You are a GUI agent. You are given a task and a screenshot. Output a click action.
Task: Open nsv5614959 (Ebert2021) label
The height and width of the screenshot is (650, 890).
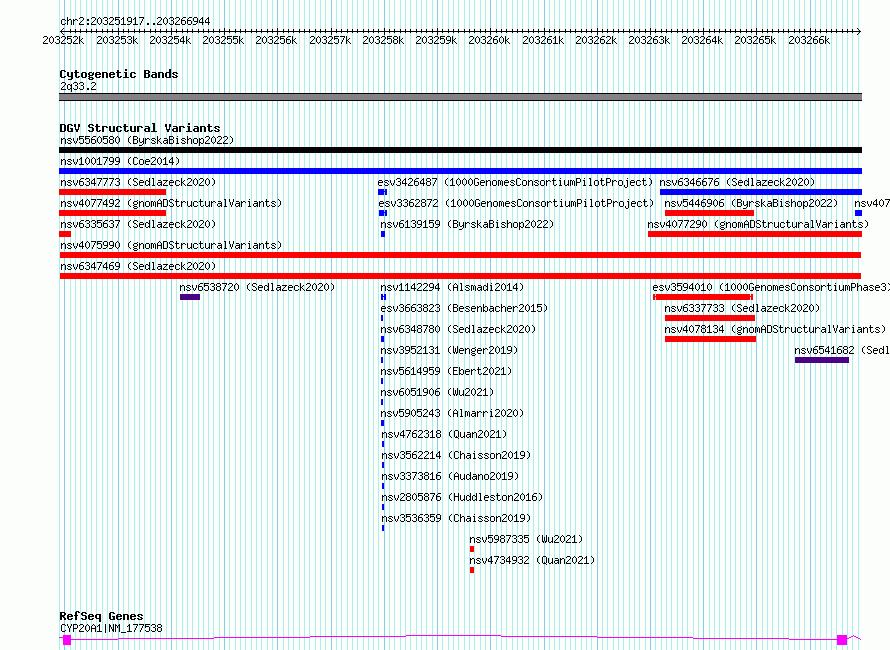(446, 371)
